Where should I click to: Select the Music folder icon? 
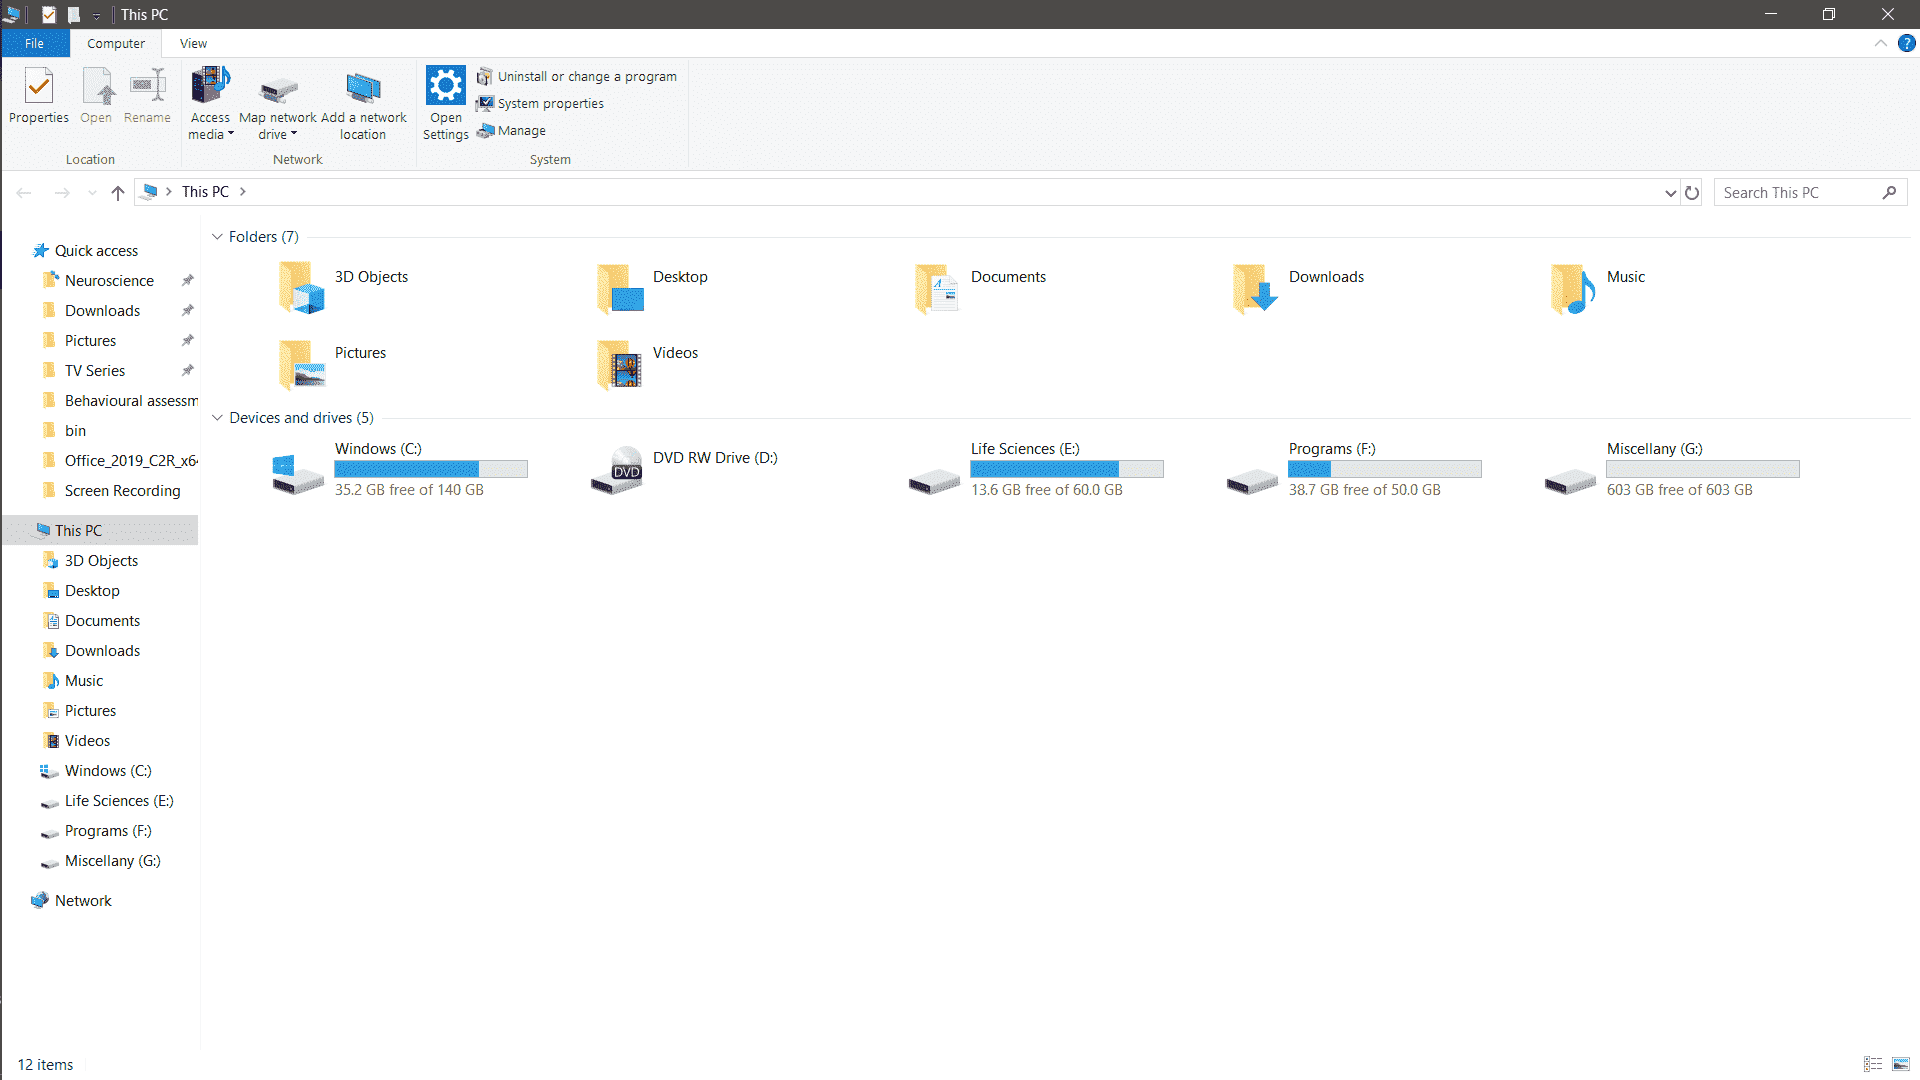1573,288
